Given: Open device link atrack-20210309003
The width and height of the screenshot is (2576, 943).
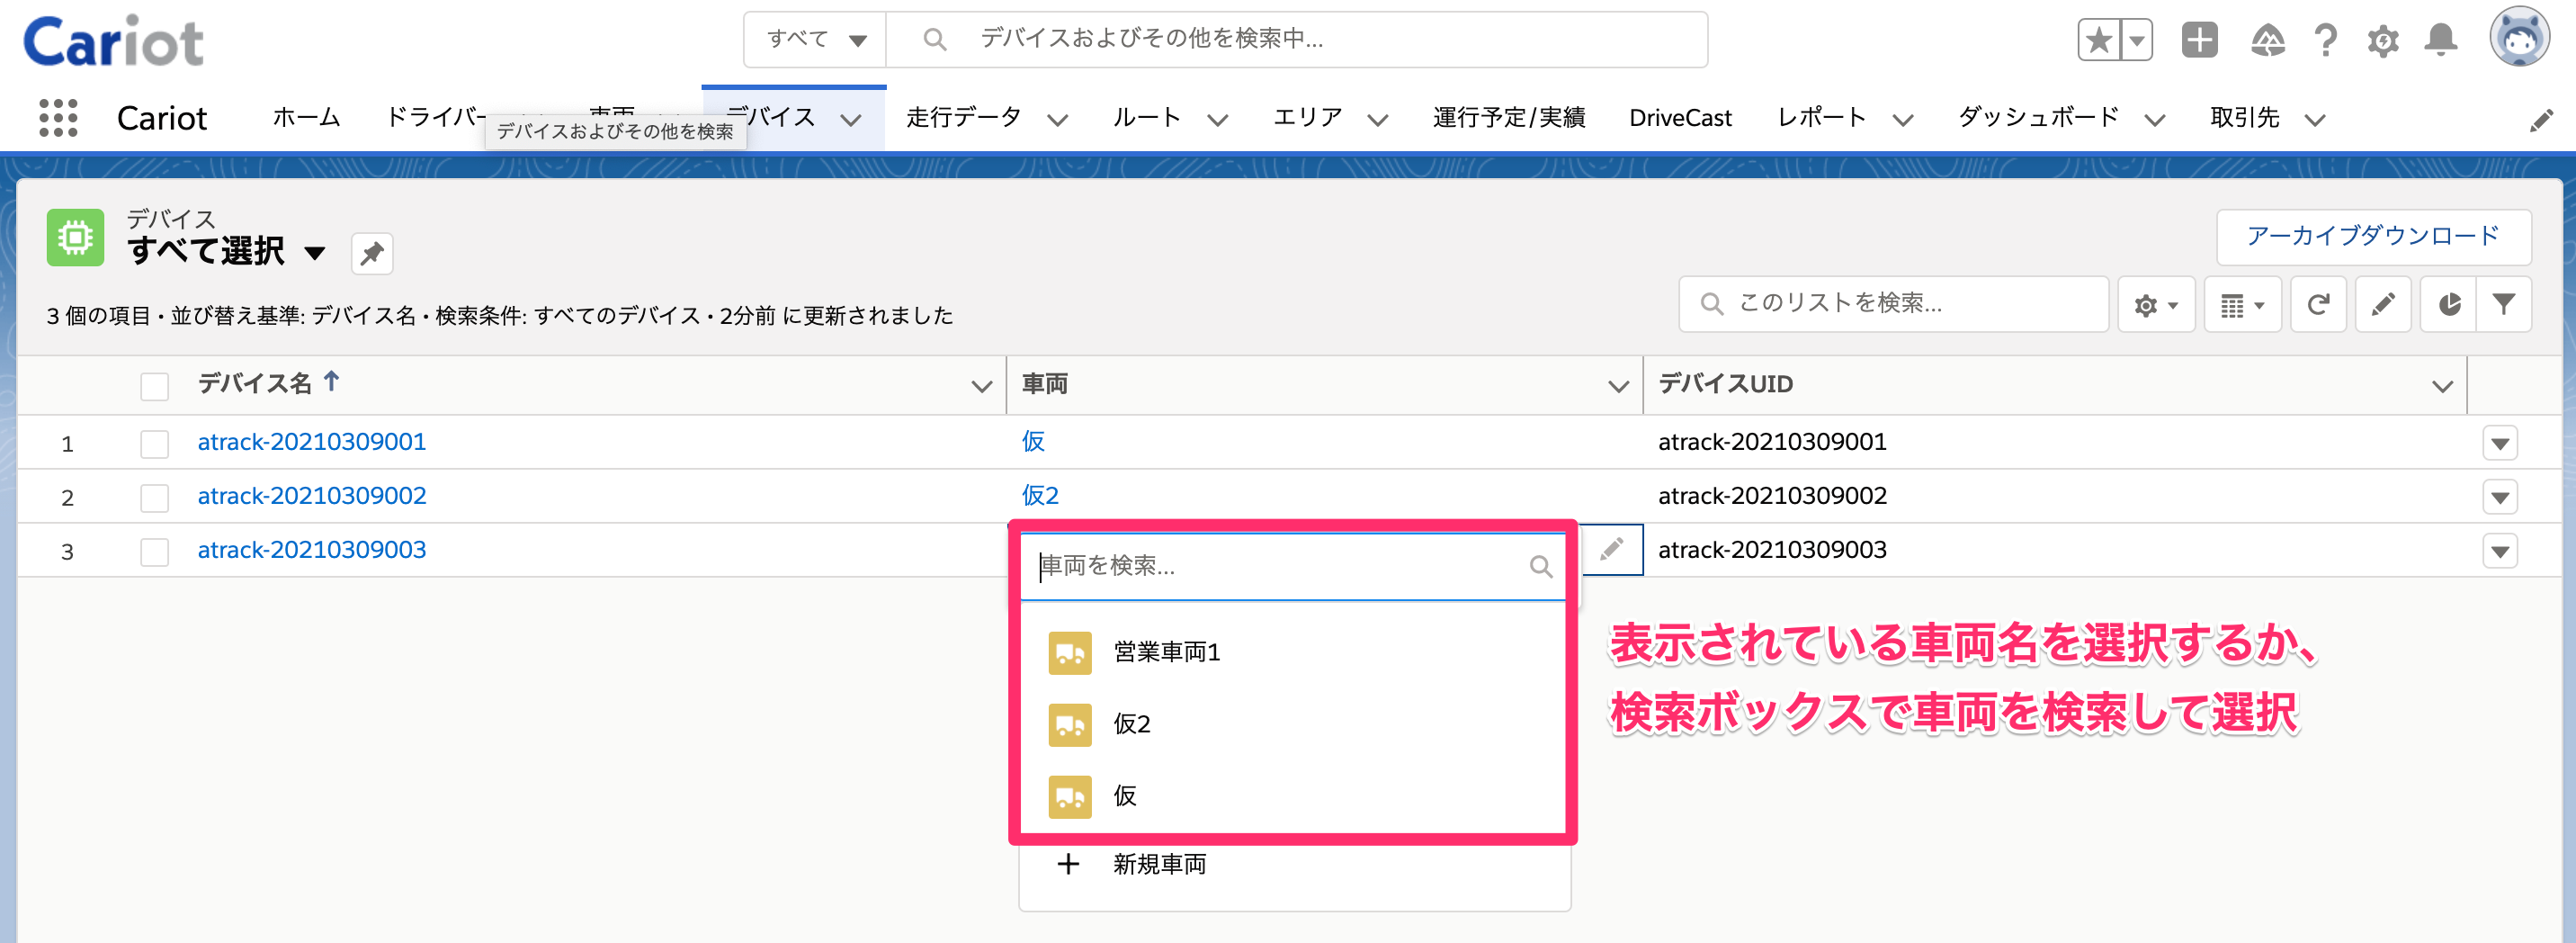Looking at the screenshot, I should [312, 550].
